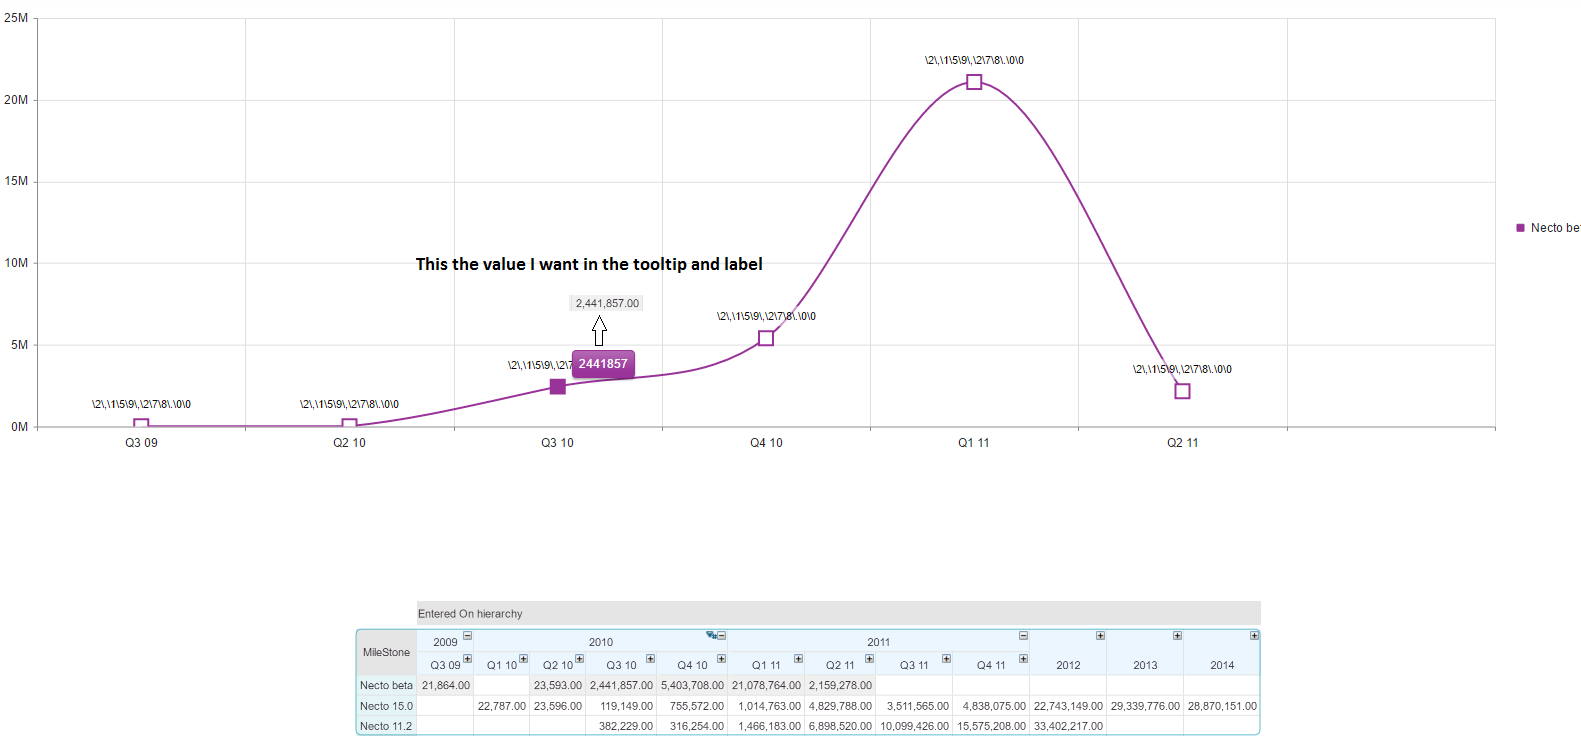Screen dimensions: 1581x750
Task: Select the Necto beta row header
Action: point(386,686)
